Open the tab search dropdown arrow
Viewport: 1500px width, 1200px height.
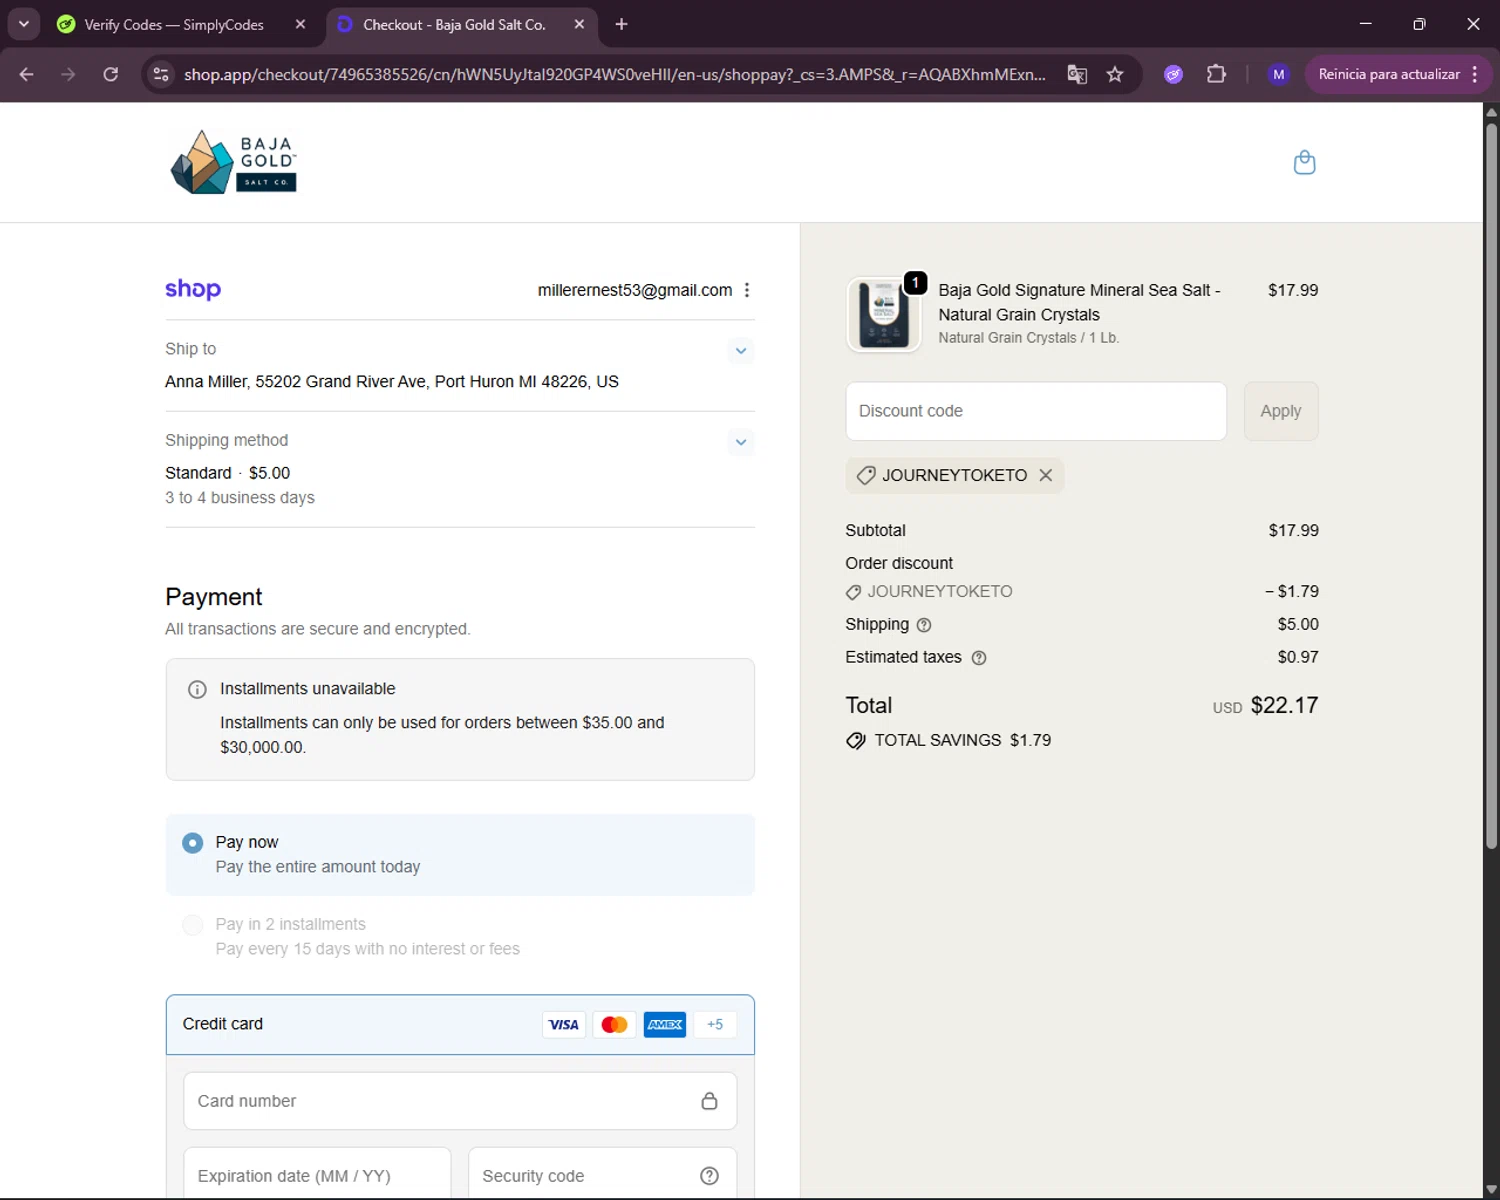[x=23, y=24]
